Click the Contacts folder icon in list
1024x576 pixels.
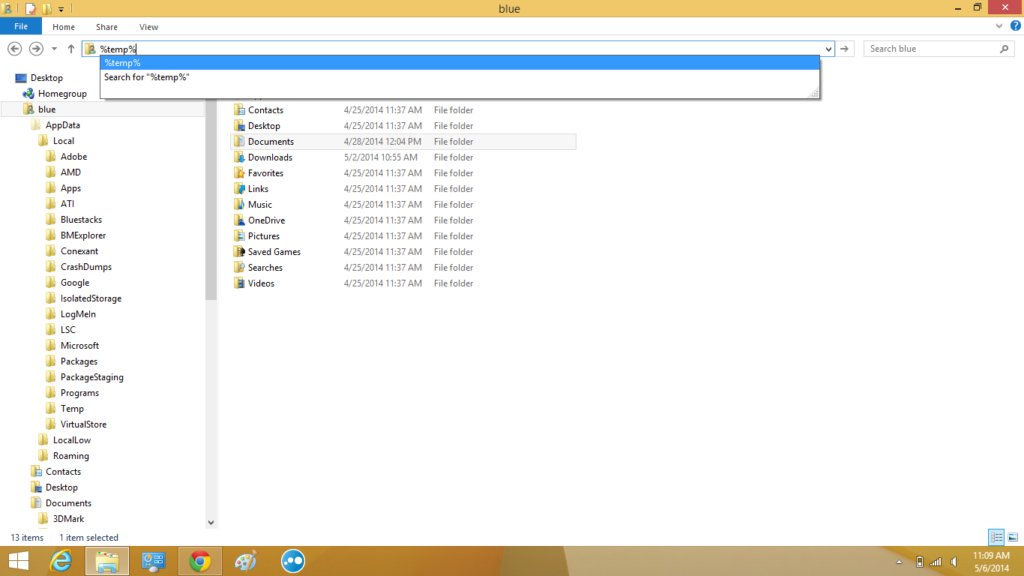pyautogui.click(x=240, y=110)
